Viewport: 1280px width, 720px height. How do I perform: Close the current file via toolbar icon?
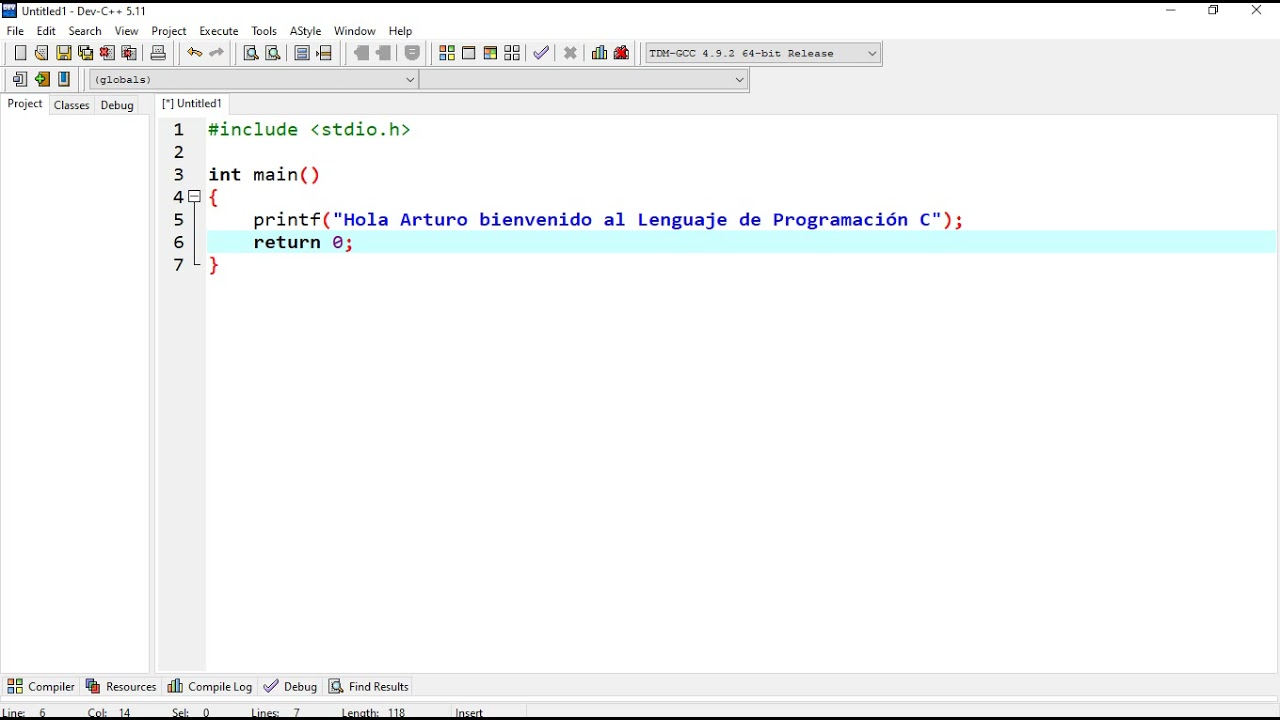107,53
